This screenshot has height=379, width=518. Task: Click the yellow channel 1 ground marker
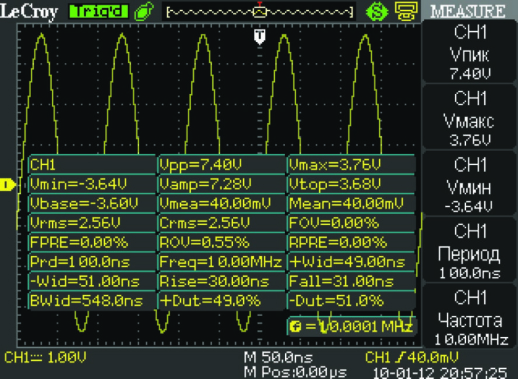click(x=7, y=185)
